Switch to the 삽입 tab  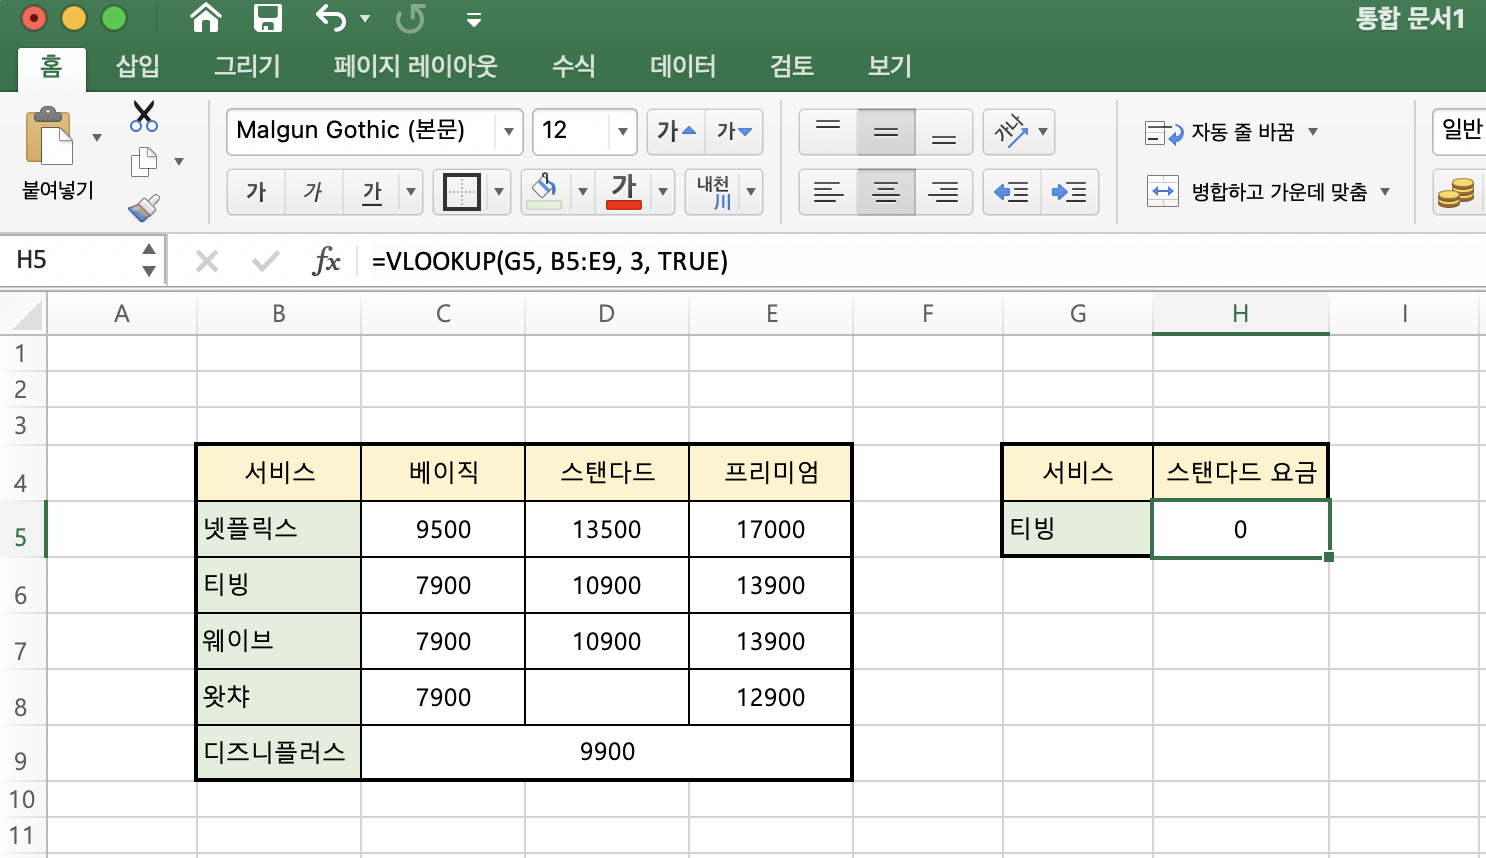[x=138, y=66]
